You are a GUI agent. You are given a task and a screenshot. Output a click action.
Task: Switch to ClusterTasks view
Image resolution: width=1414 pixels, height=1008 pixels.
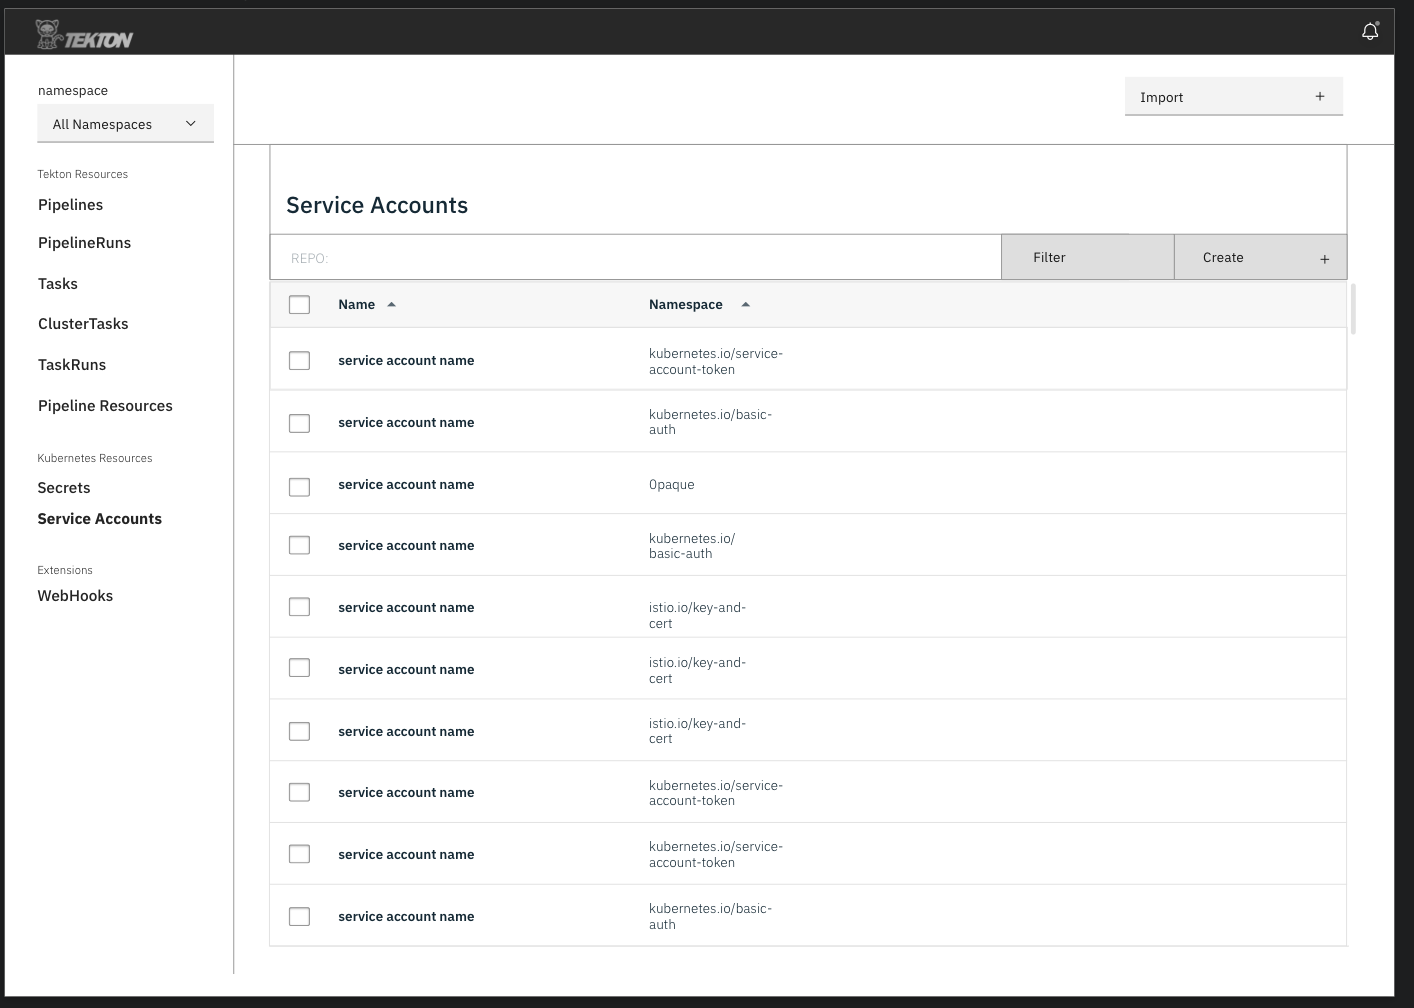point(83,323)
